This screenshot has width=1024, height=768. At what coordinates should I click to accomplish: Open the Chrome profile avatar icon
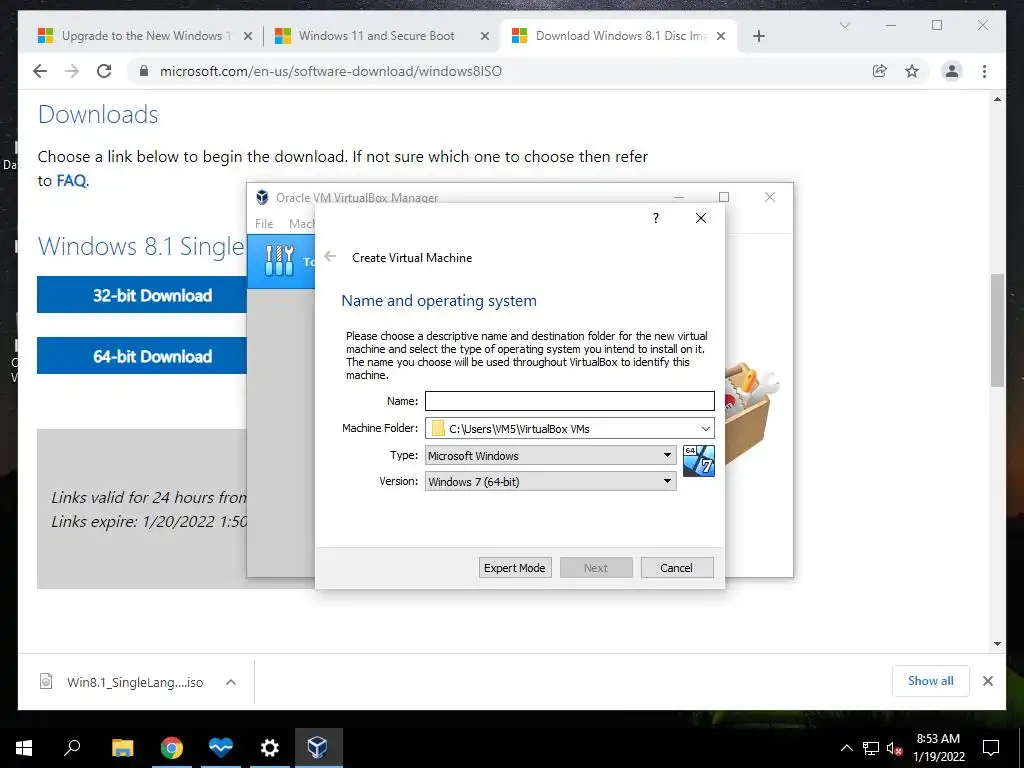pyautogui.click(x=952, y=71)
